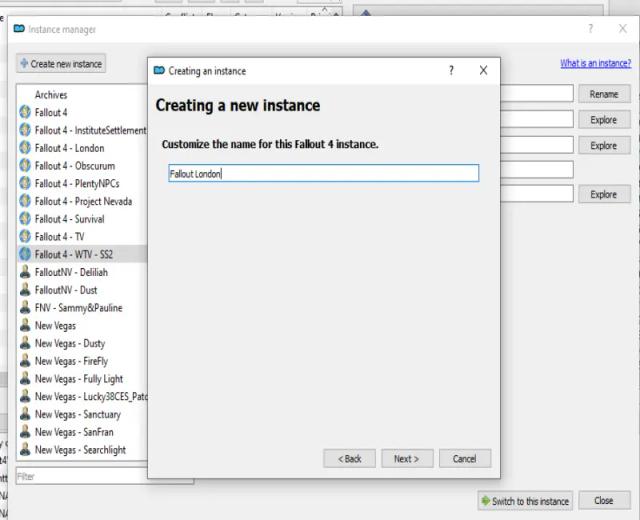The width and height of the screenshot is (640, 520).
Task: Close the Instance manager via Close button
Action: [x=604, y=500]
